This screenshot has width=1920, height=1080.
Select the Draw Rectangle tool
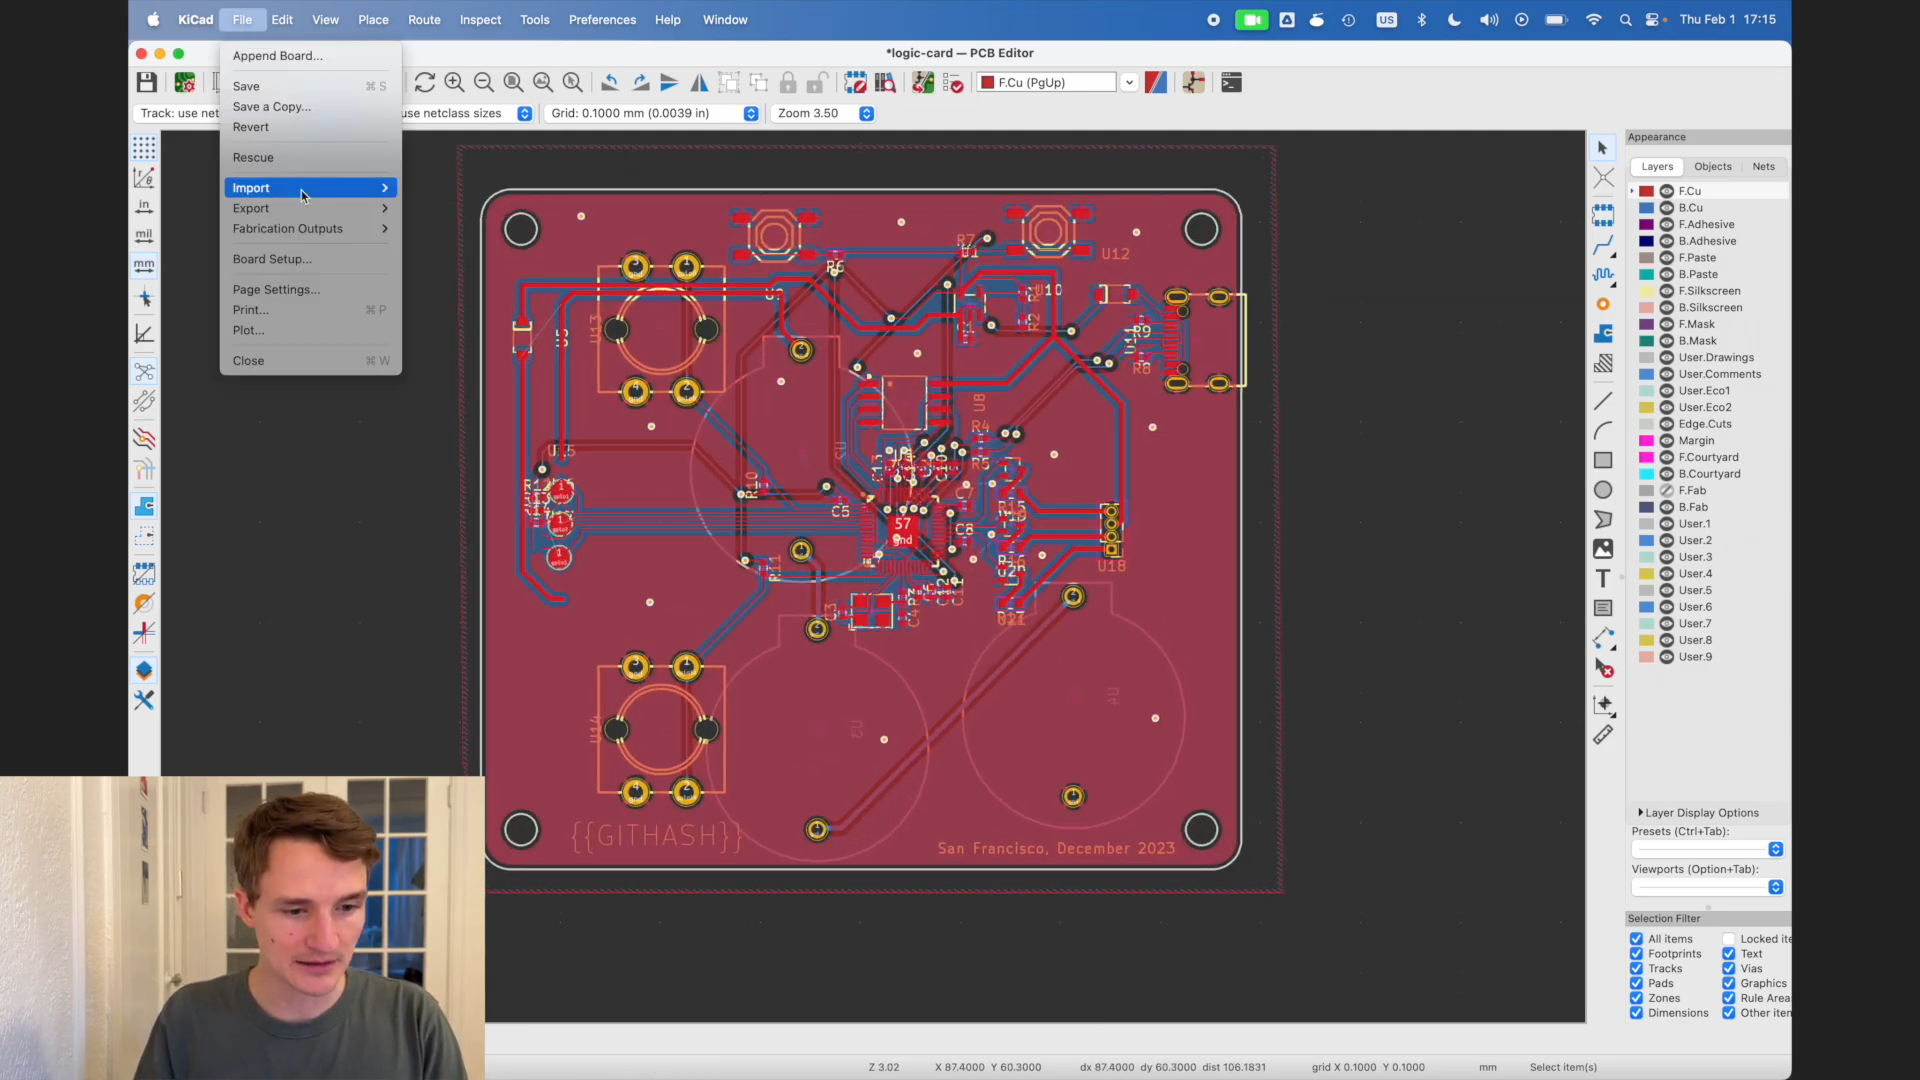pos(1603,460)
